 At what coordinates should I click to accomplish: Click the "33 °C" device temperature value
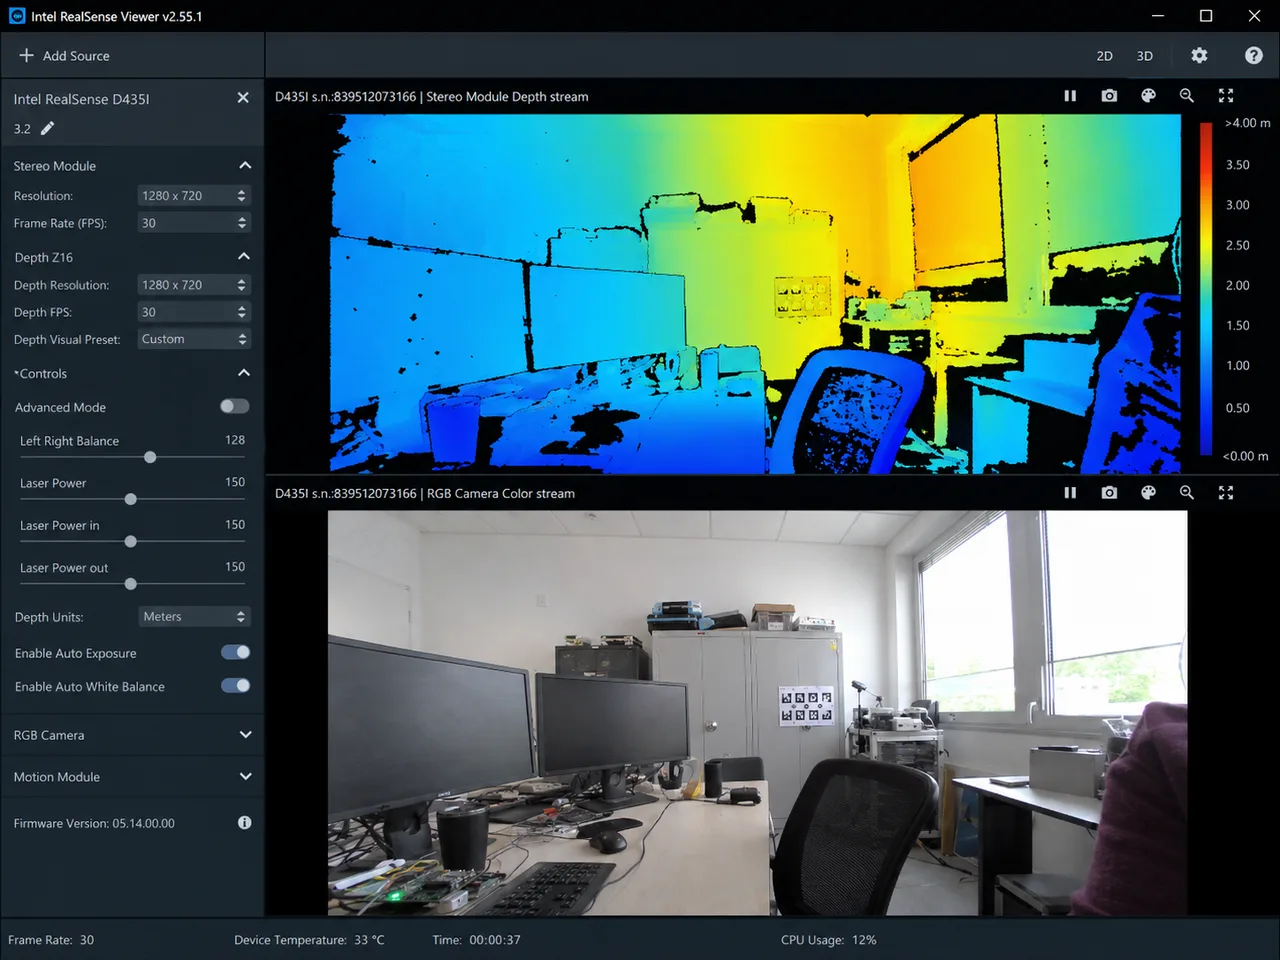(x=369, y=940)
